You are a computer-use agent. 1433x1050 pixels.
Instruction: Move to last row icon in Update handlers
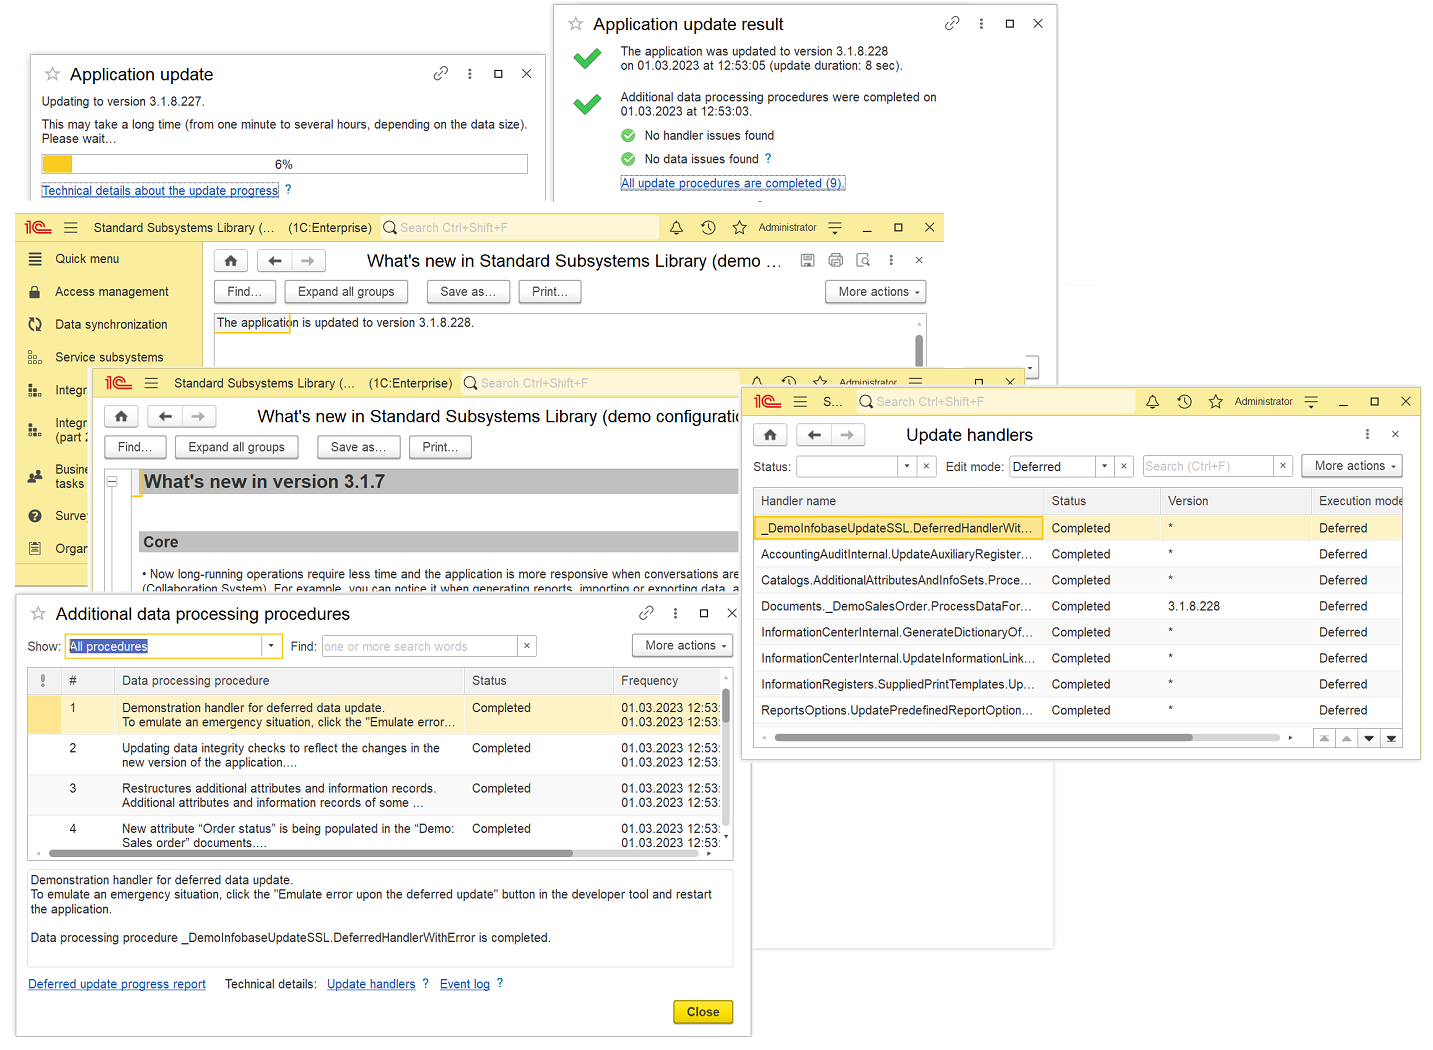pos(1391,738)
